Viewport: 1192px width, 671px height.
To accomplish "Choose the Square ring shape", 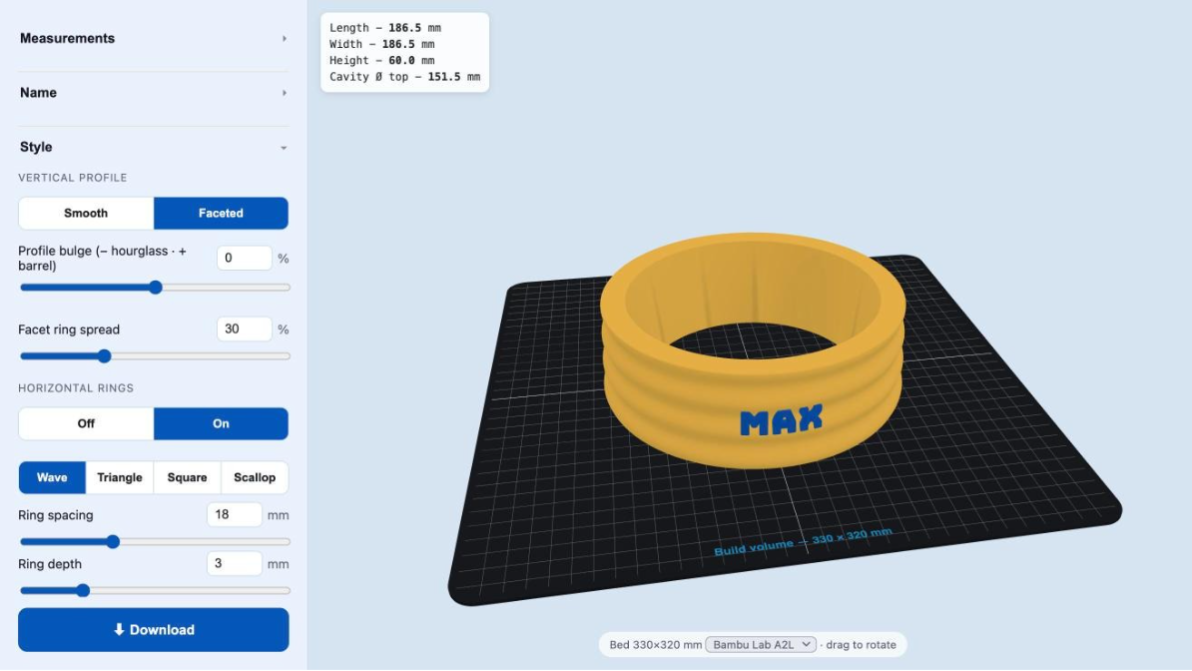I will 187,478.
